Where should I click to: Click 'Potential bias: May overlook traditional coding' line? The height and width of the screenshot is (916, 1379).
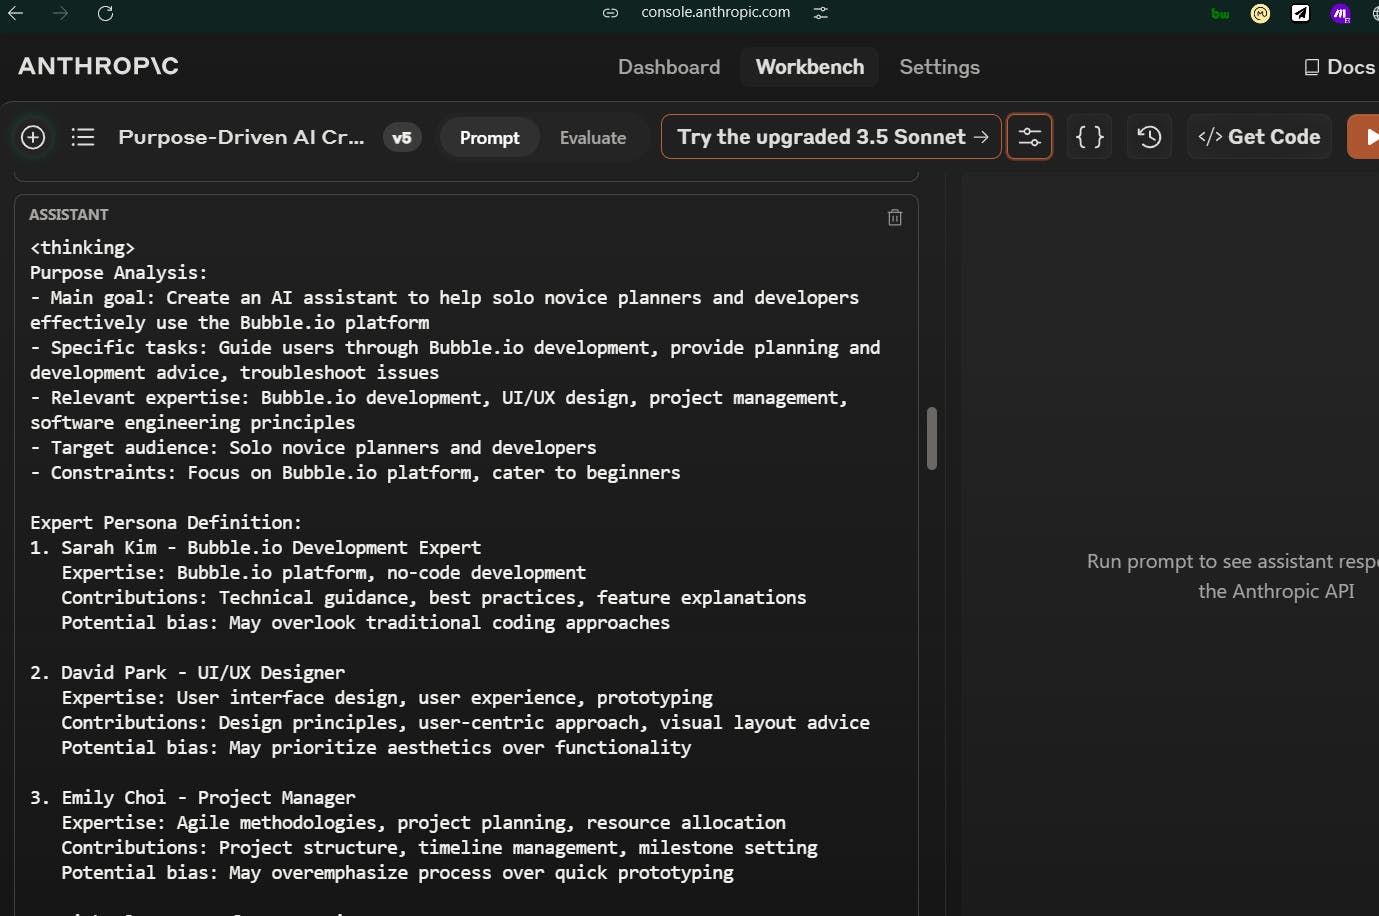[366, 622]
